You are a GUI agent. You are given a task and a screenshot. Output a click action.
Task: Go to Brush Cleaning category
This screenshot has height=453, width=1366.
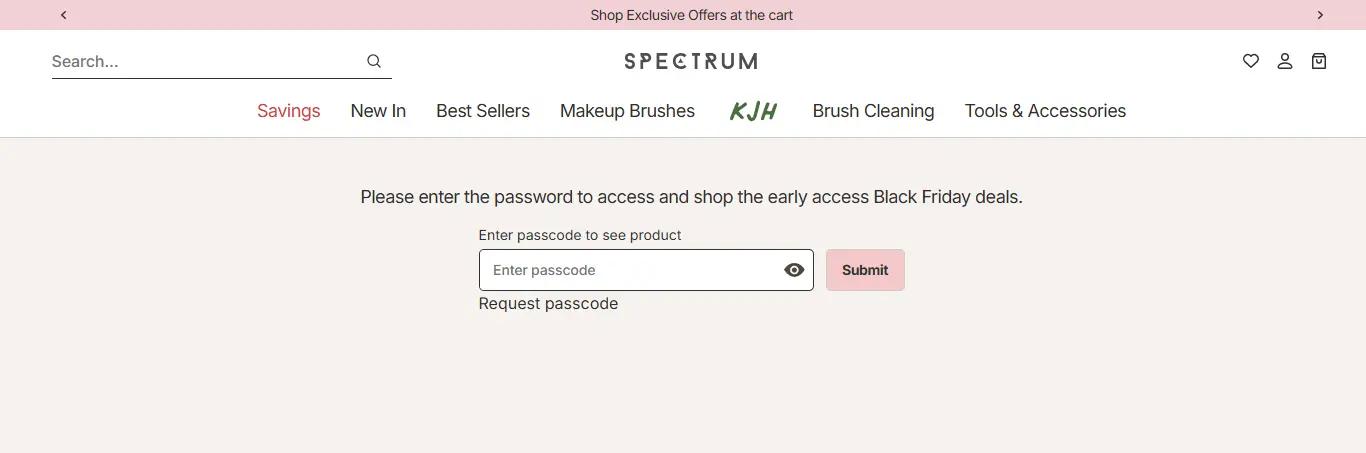[873, 111]
